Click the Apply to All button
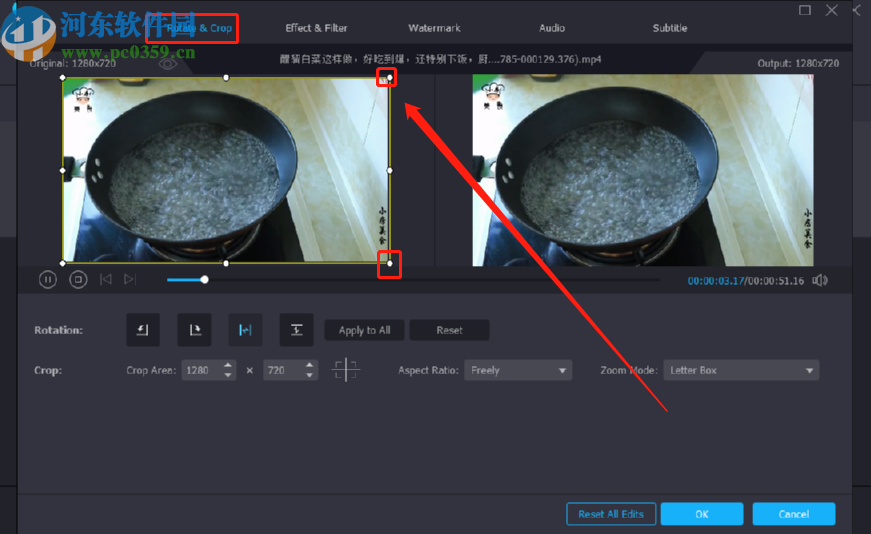The width and height of the screenshot is (871, 534). pyautogui.click(x=364, y=330)
